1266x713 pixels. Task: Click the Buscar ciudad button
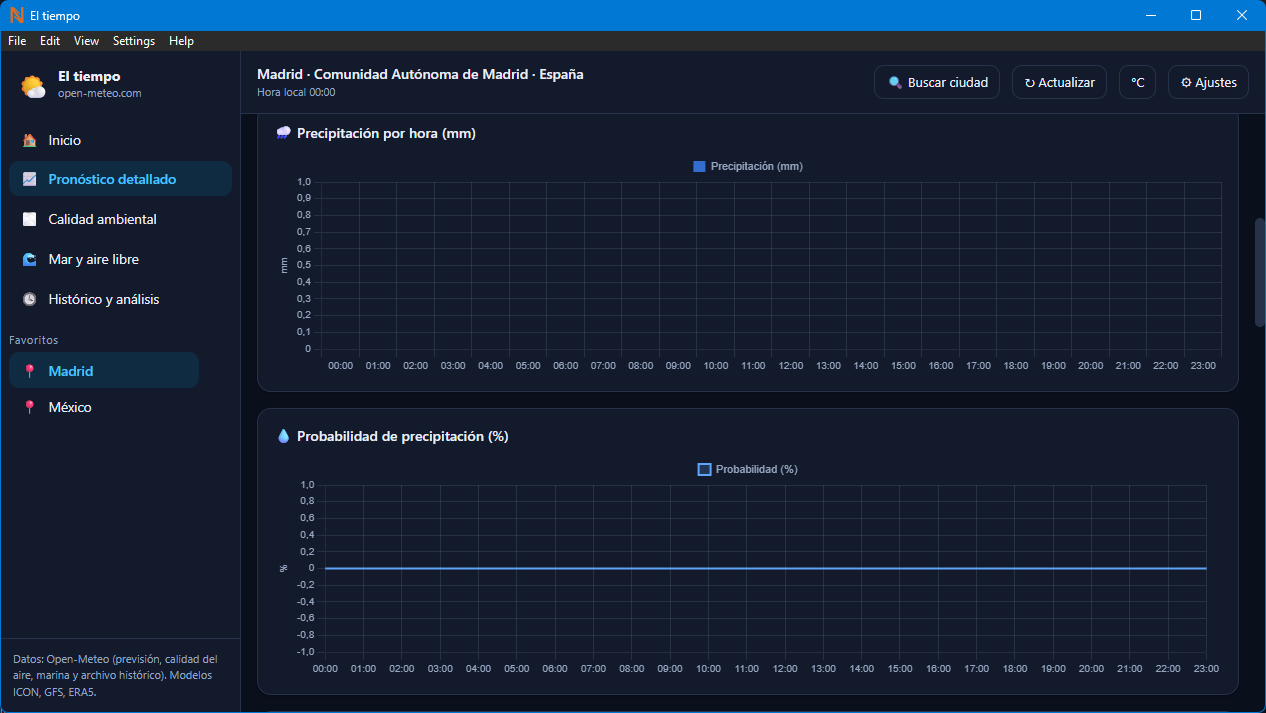pyautogui.click(x=937, y=83)
